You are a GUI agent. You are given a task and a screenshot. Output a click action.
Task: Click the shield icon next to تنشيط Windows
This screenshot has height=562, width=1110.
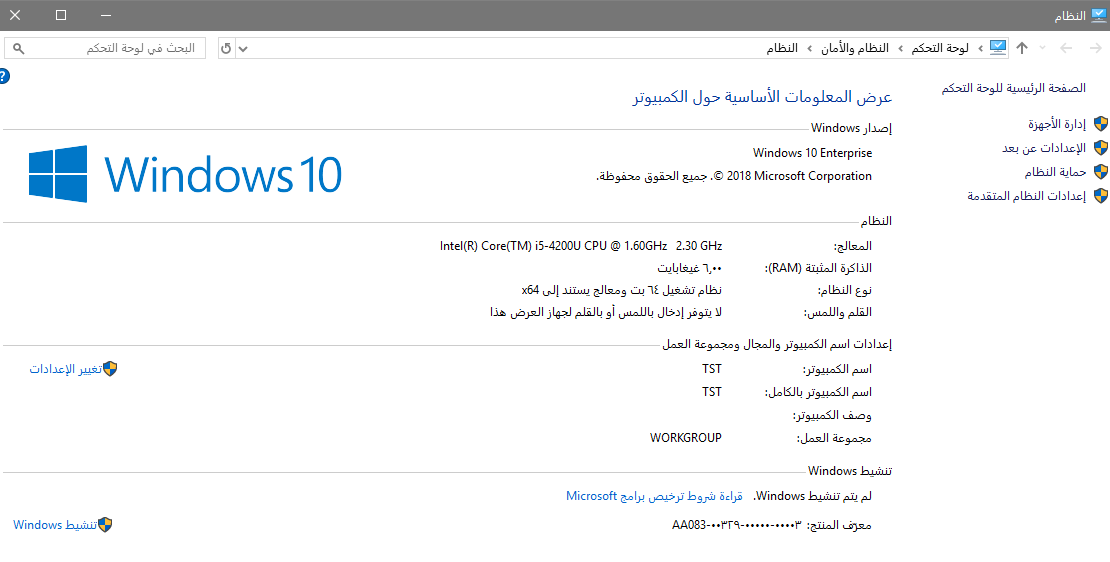(x=104, y=525)
